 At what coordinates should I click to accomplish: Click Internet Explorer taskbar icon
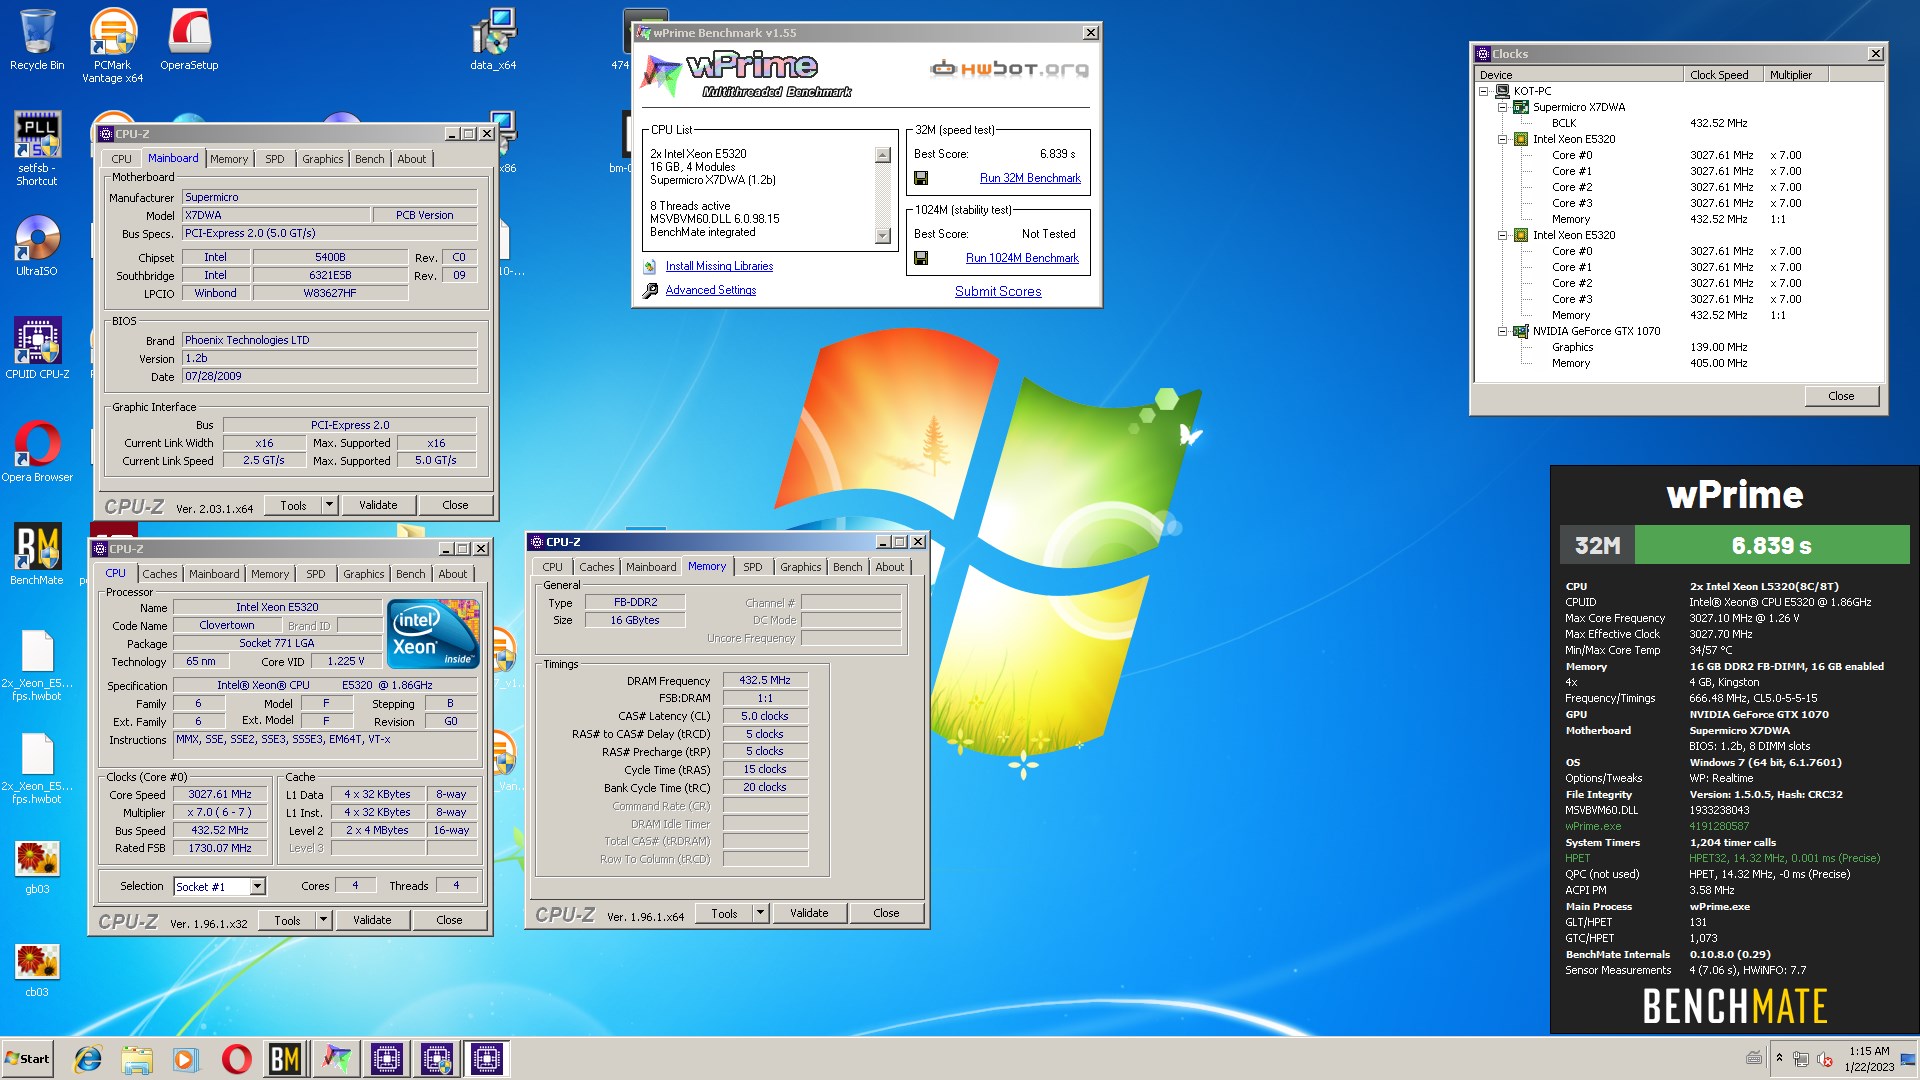(88, 1059)
